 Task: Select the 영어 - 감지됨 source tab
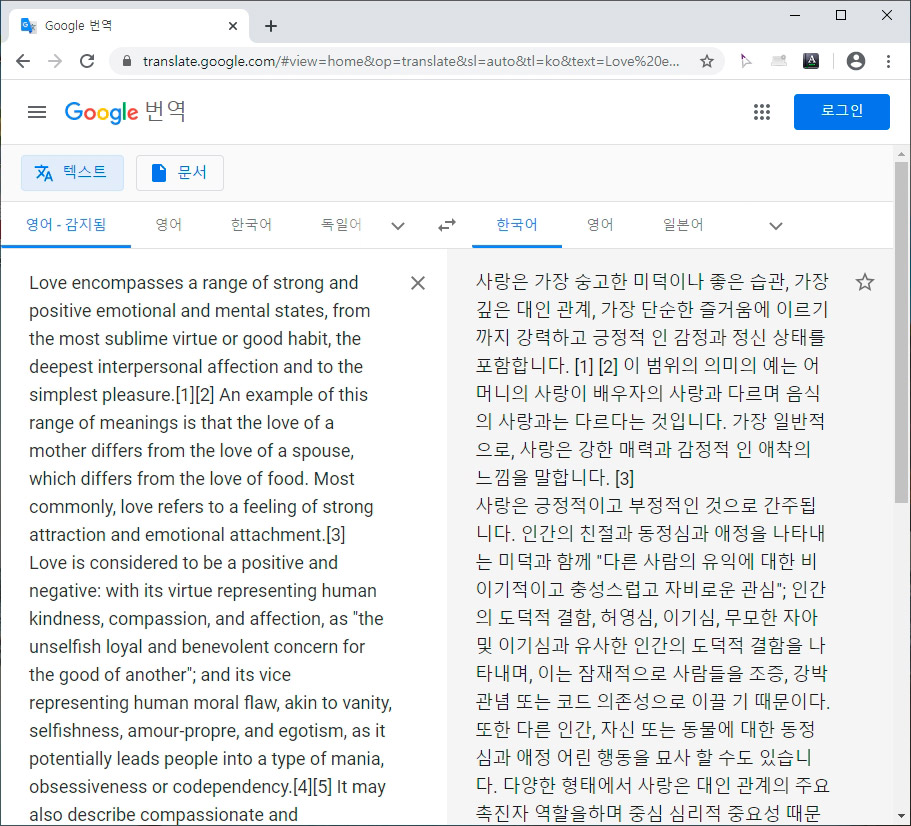click(x=66, y=225)
